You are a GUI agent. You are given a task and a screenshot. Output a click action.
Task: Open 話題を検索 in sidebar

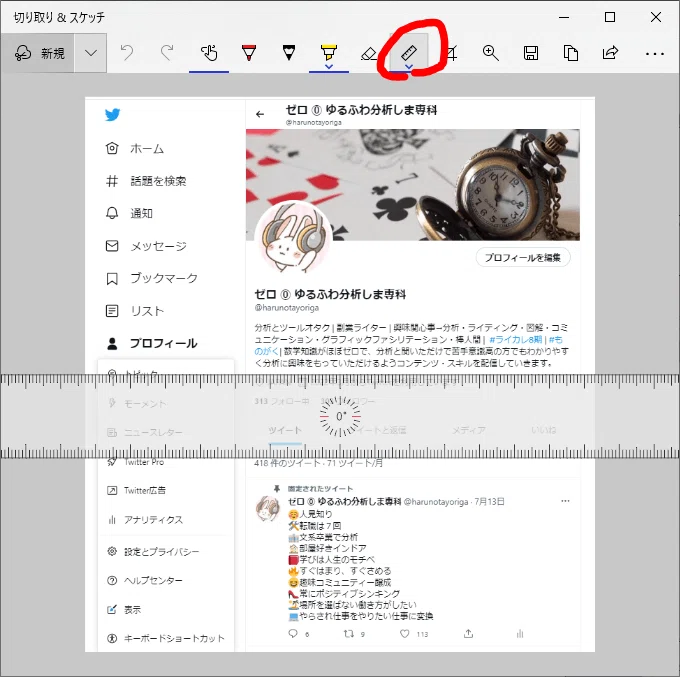pyautogui.click(x=146, y=181)
